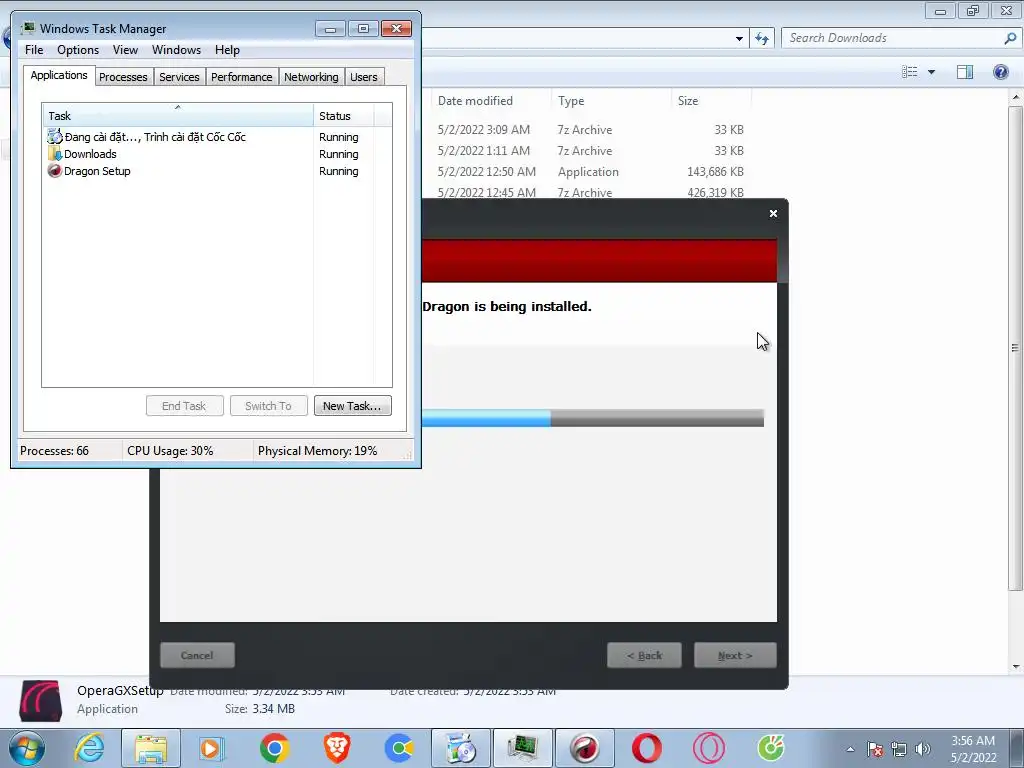The height and width of the screenshot is (768, 1024).
Task: Open the Windows menu in Task Manager
Action: (x=176, y=50)
